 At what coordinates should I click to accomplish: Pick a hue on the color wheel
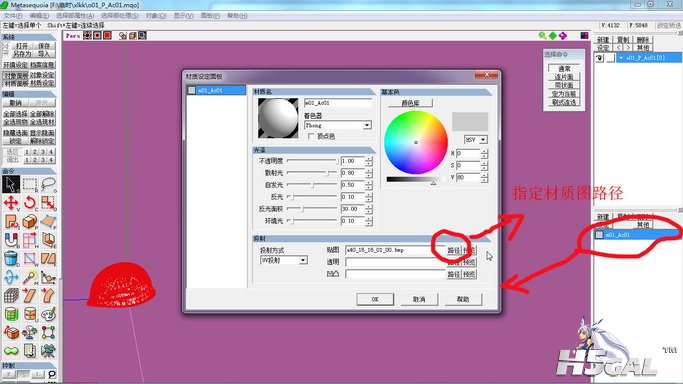[x=416, y=142]
